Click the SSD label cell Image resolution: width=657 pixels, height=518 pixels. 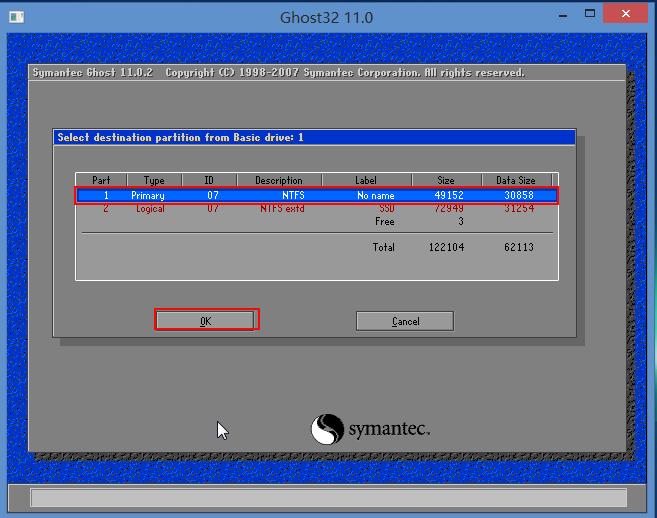tap(387, 208)
